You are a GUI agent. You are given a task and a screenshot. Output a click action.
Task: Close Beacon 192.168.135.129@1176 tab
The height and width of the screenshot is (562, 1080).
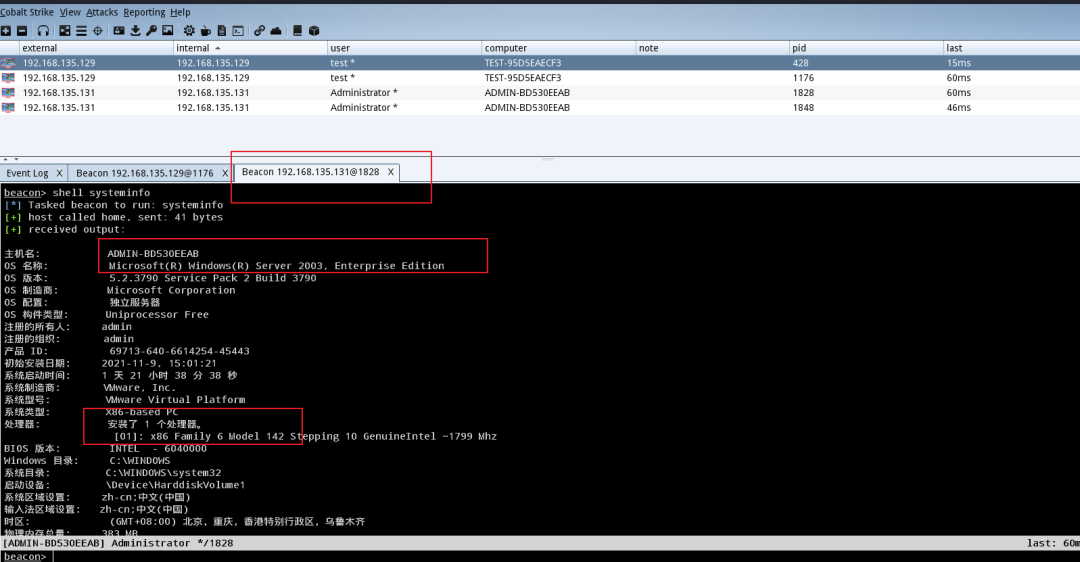[225, 173]
